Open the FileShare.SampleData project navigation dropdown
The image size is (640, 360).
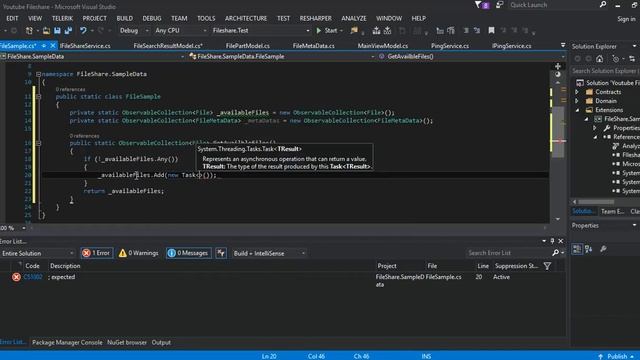tap(93, 56)
